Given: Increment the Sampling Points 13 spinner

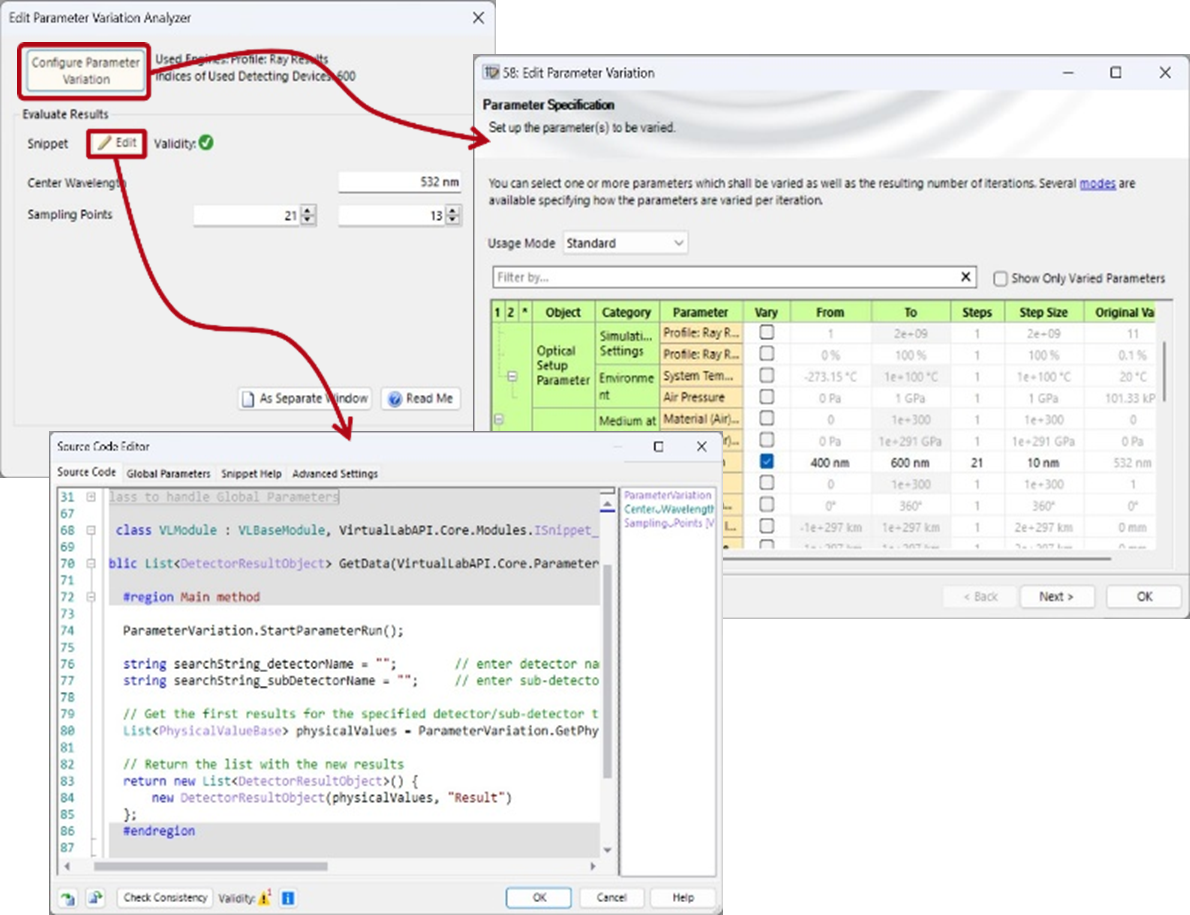Looking at the screenshot, I should coord(452,210).
